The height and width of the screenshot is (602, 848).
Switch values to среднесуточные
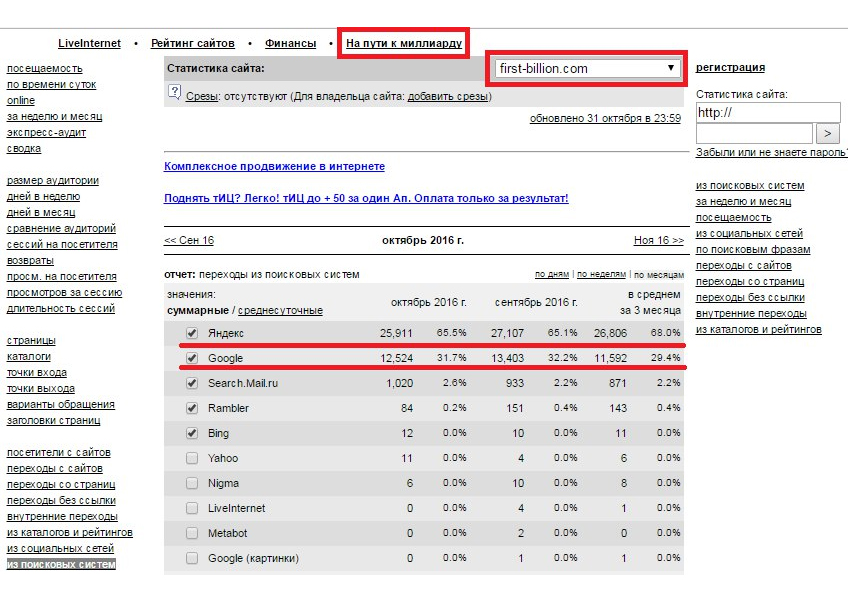click(280, 310)
